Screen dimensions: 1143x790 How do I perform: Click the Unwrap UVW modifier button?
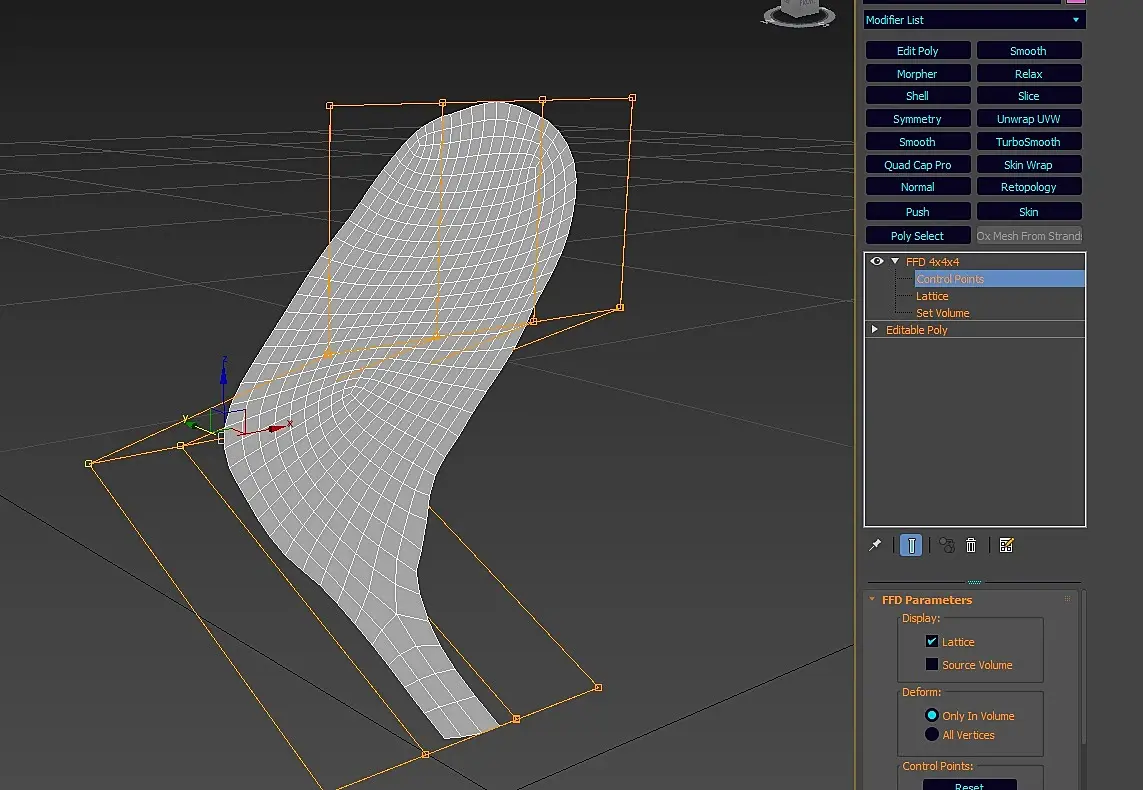click(1028, 119)
